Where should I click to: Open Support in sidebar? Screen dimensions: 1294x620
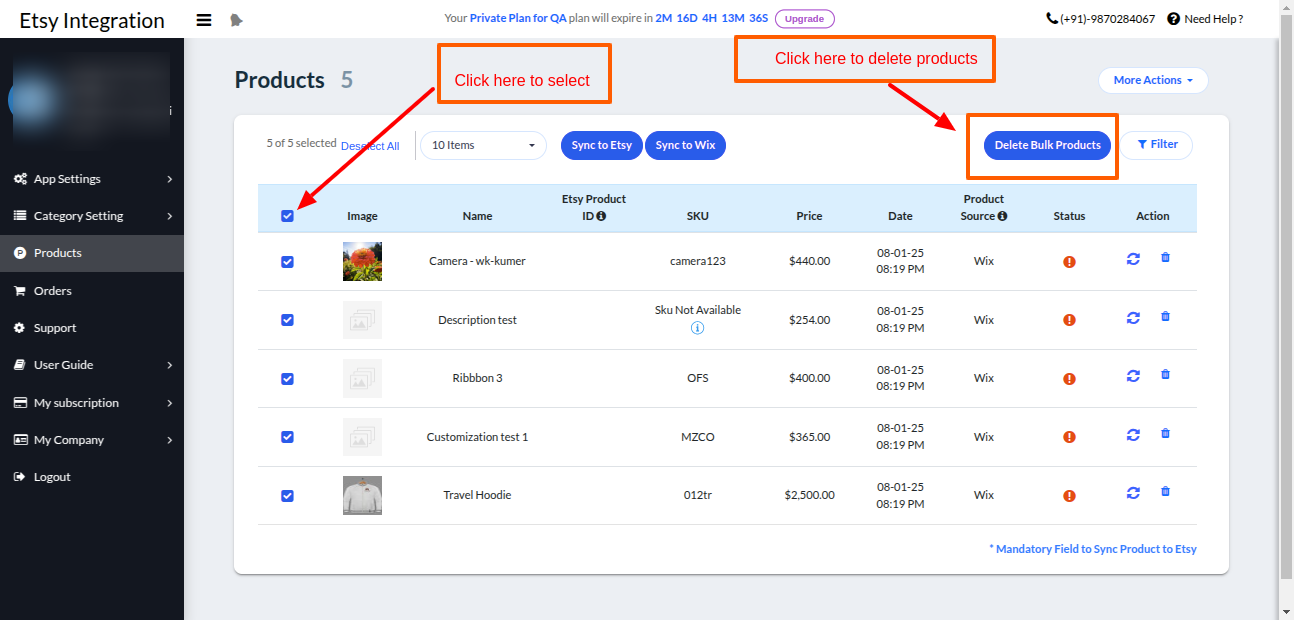[92, 328]
